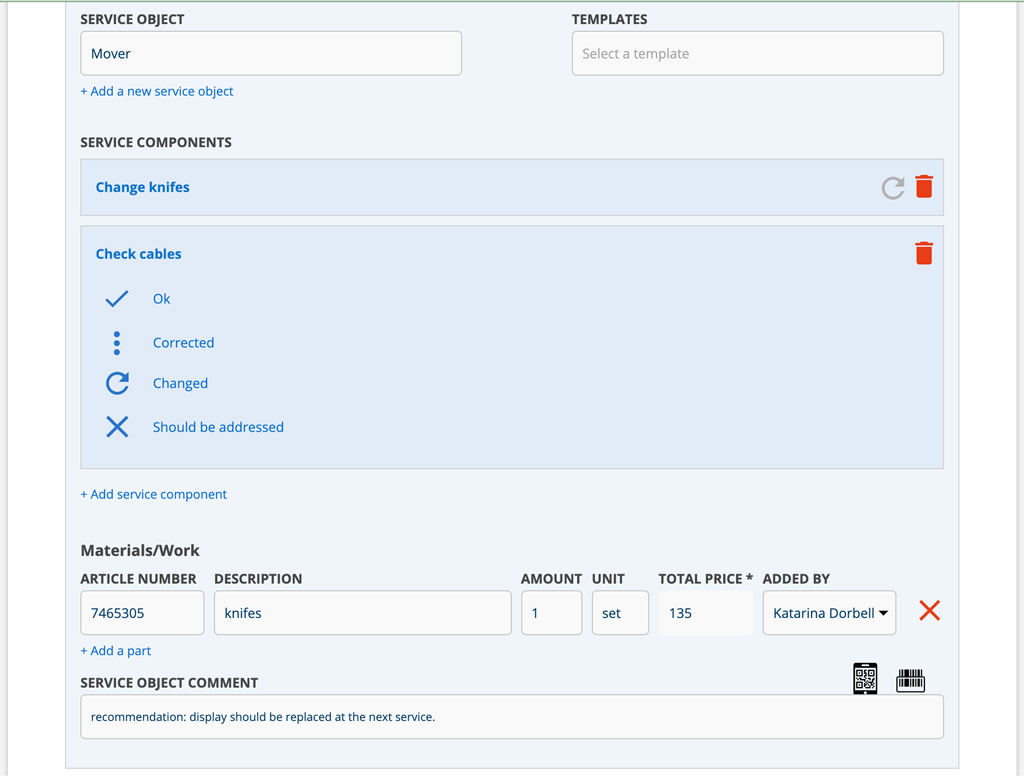Click Add a new service object link
Screen dimensions: 1024x778
pos(157,91)
